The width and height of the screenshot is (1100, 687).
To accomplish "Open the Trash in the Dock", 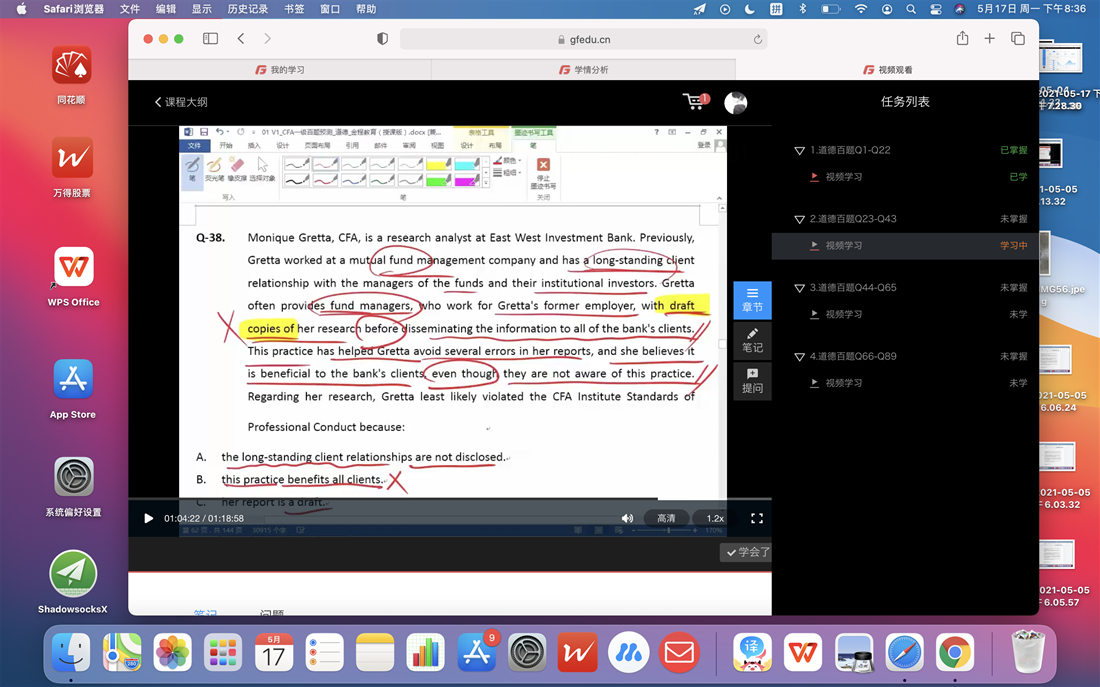I will [x=1028, y=653].
